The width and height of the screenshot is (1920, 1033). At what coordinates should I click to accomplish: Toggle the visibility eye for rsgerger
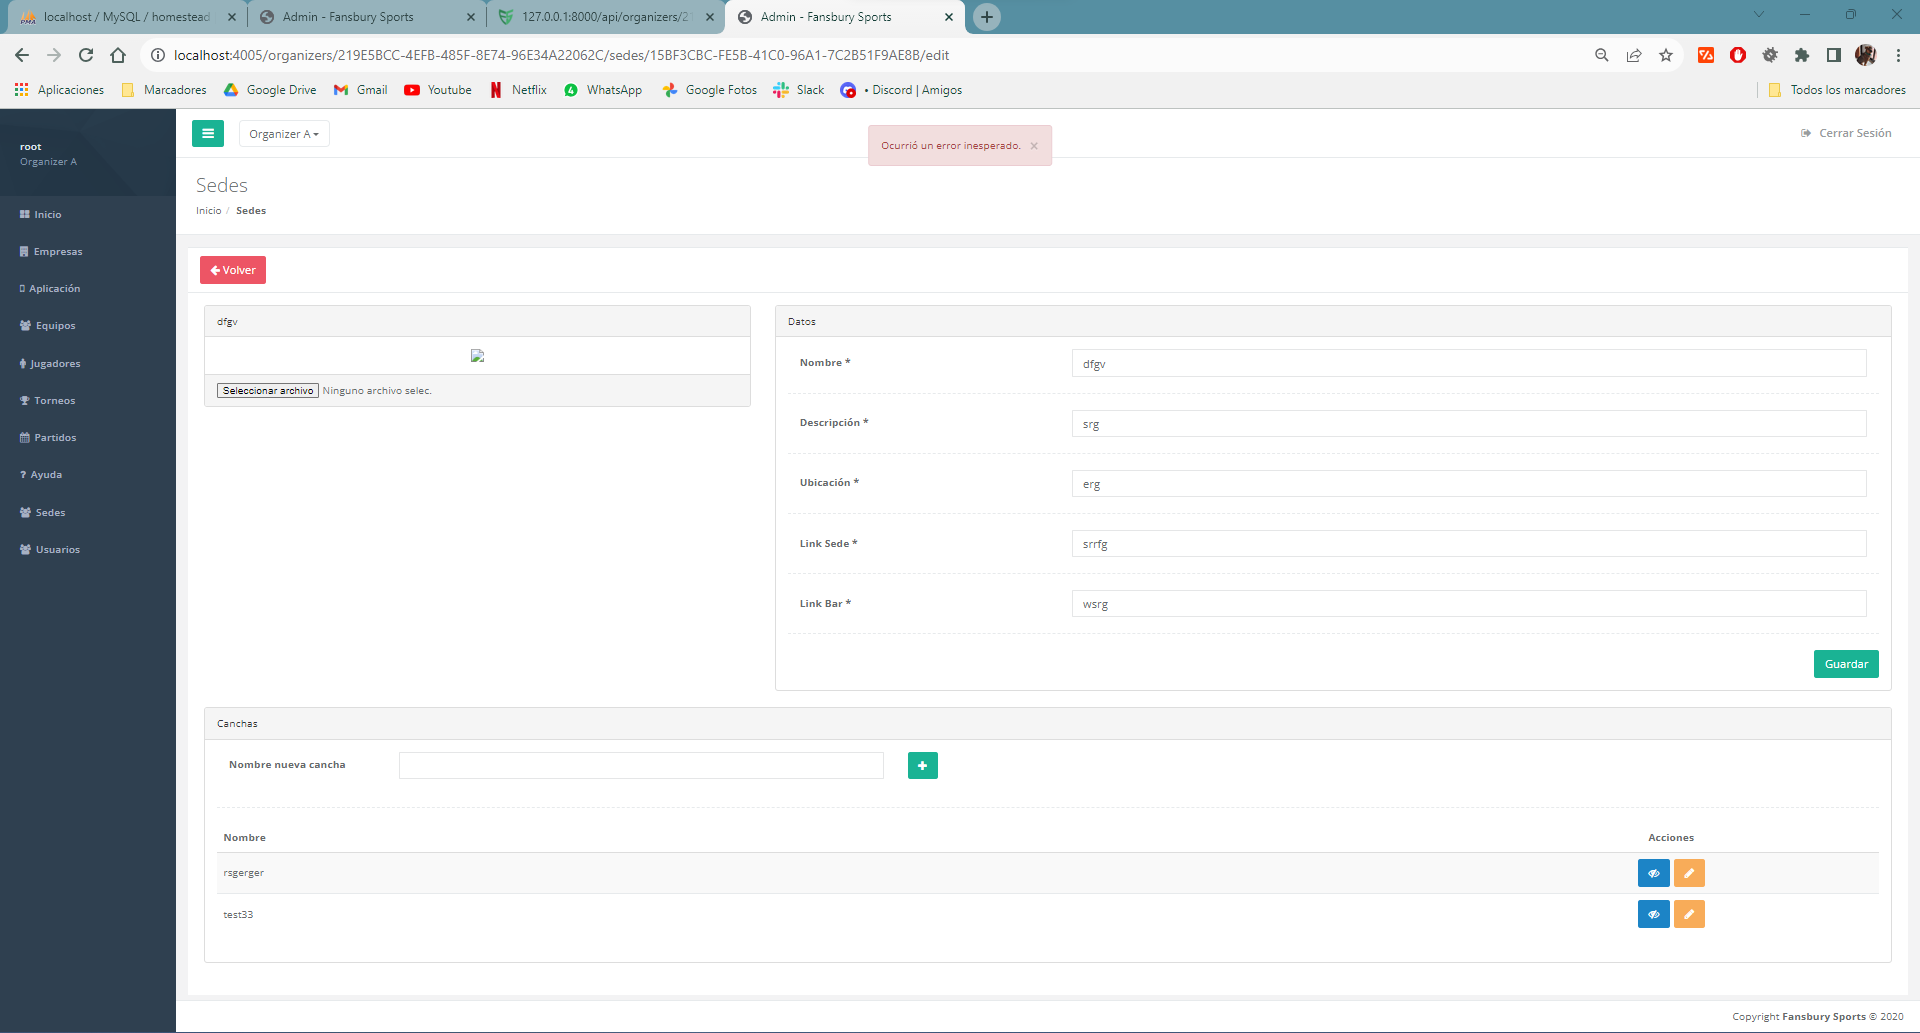pos(1653,873)
